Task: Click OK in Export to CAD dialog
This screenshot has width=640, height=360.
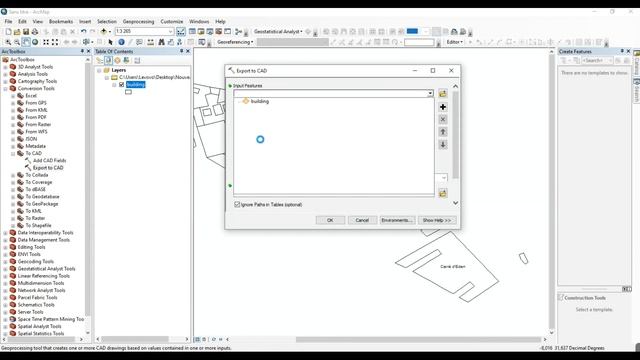Action: [330, 220]
